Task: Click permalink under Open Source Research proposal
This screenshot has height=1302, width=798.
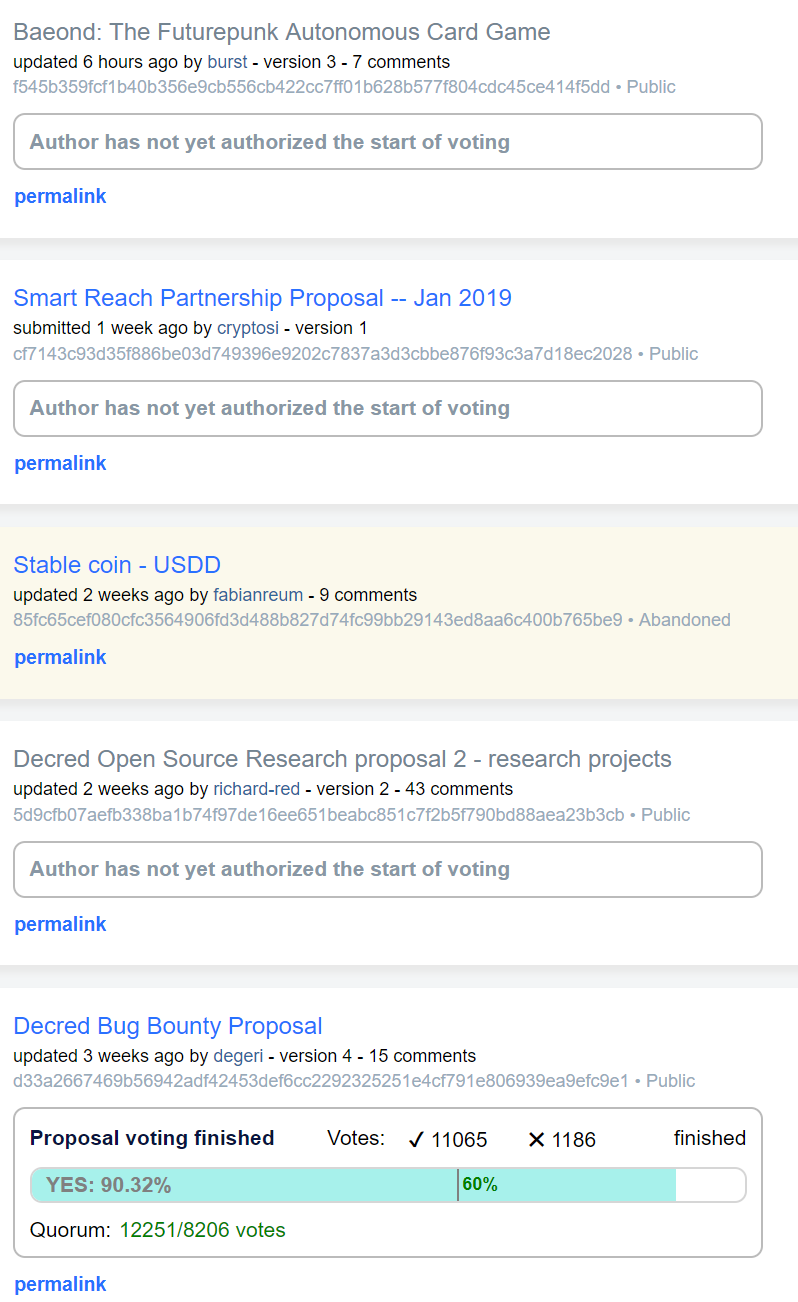Action: click(60, 924)
